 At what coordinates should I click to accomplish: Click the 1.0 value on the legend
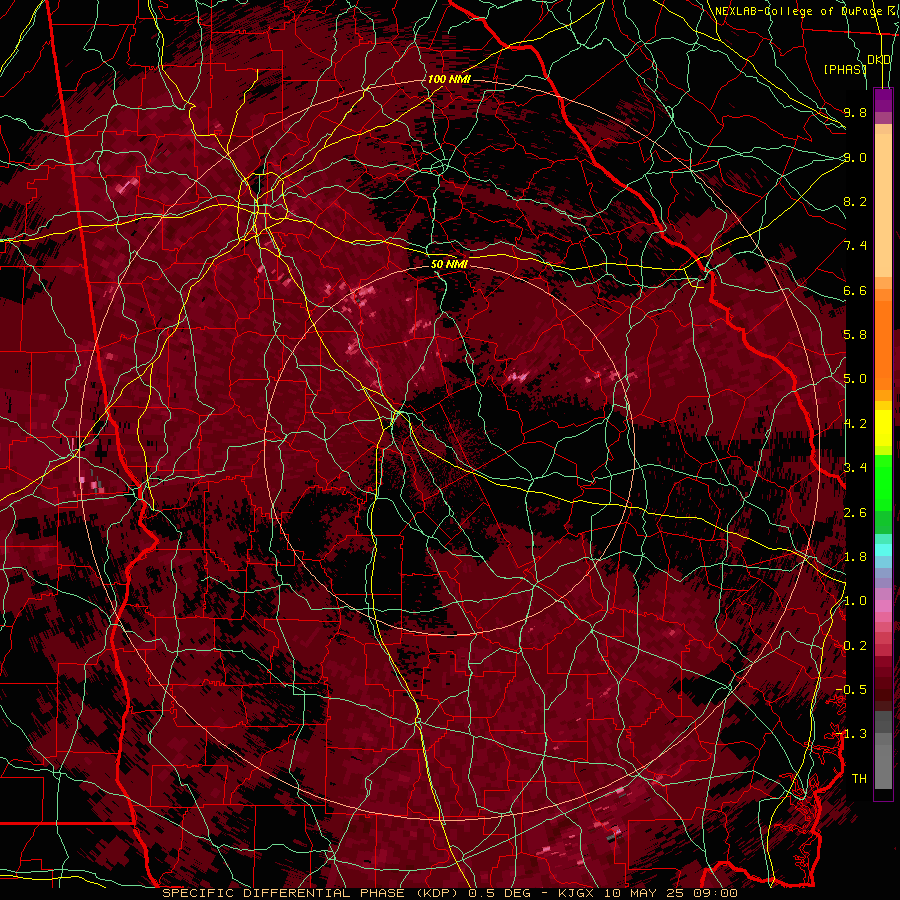coord(855,601)
